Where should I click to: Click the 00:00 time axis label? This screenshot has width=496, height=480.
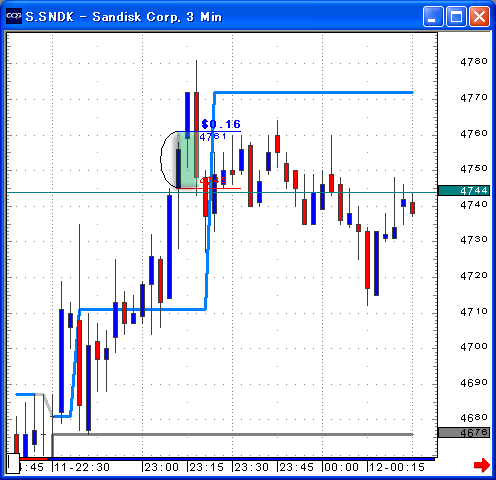pos(342,467)
